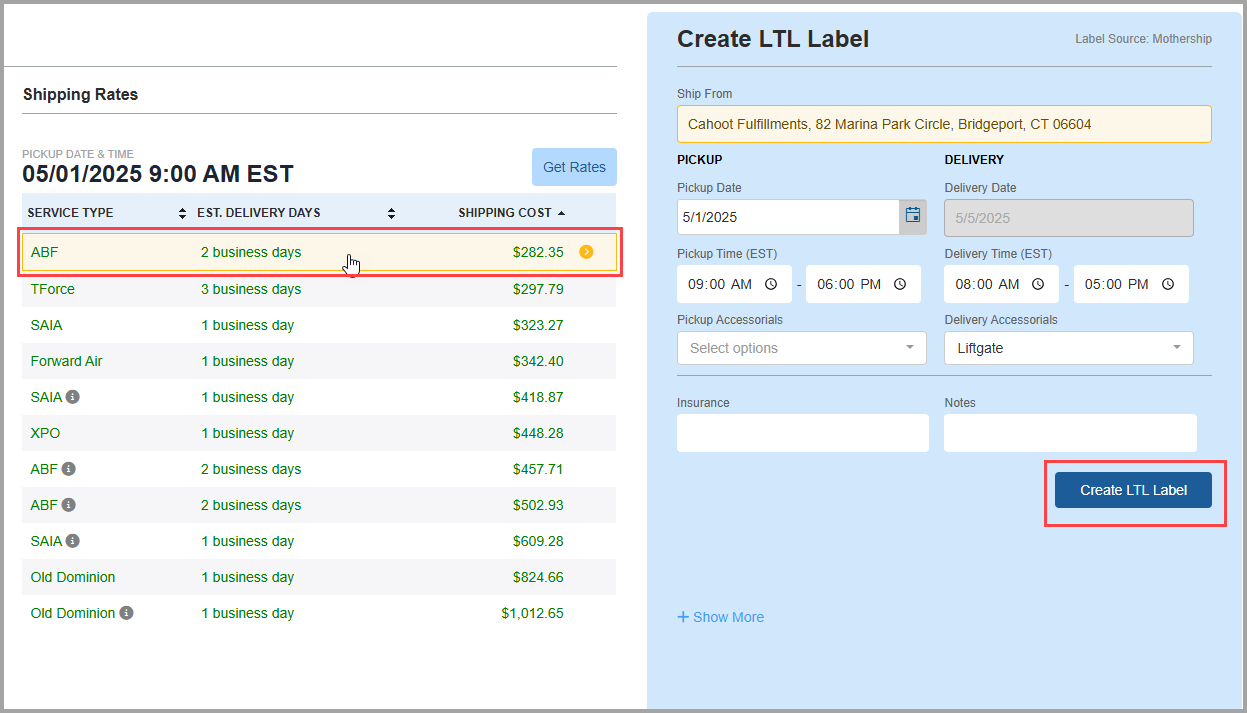Image resolution: width=1247 pixels, height=713 pixels.
Task: Click '3 business days' in TForce row
Action: (x=251, y=289)
